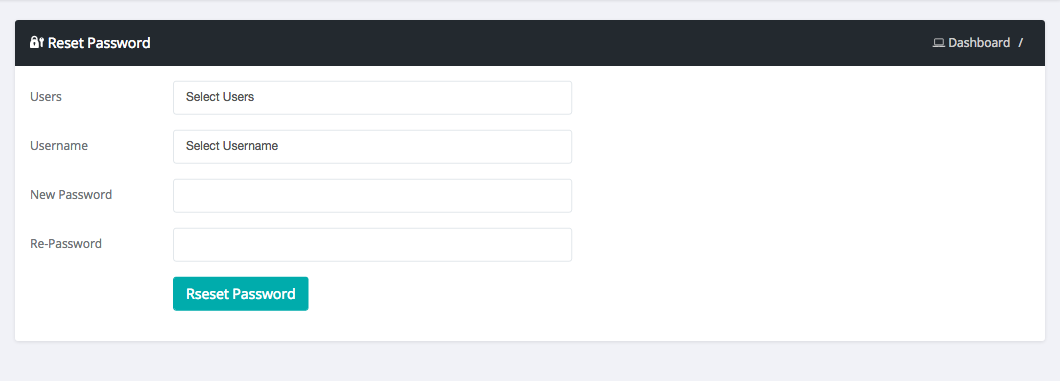Focus the New Password input field

pos(372,195)
